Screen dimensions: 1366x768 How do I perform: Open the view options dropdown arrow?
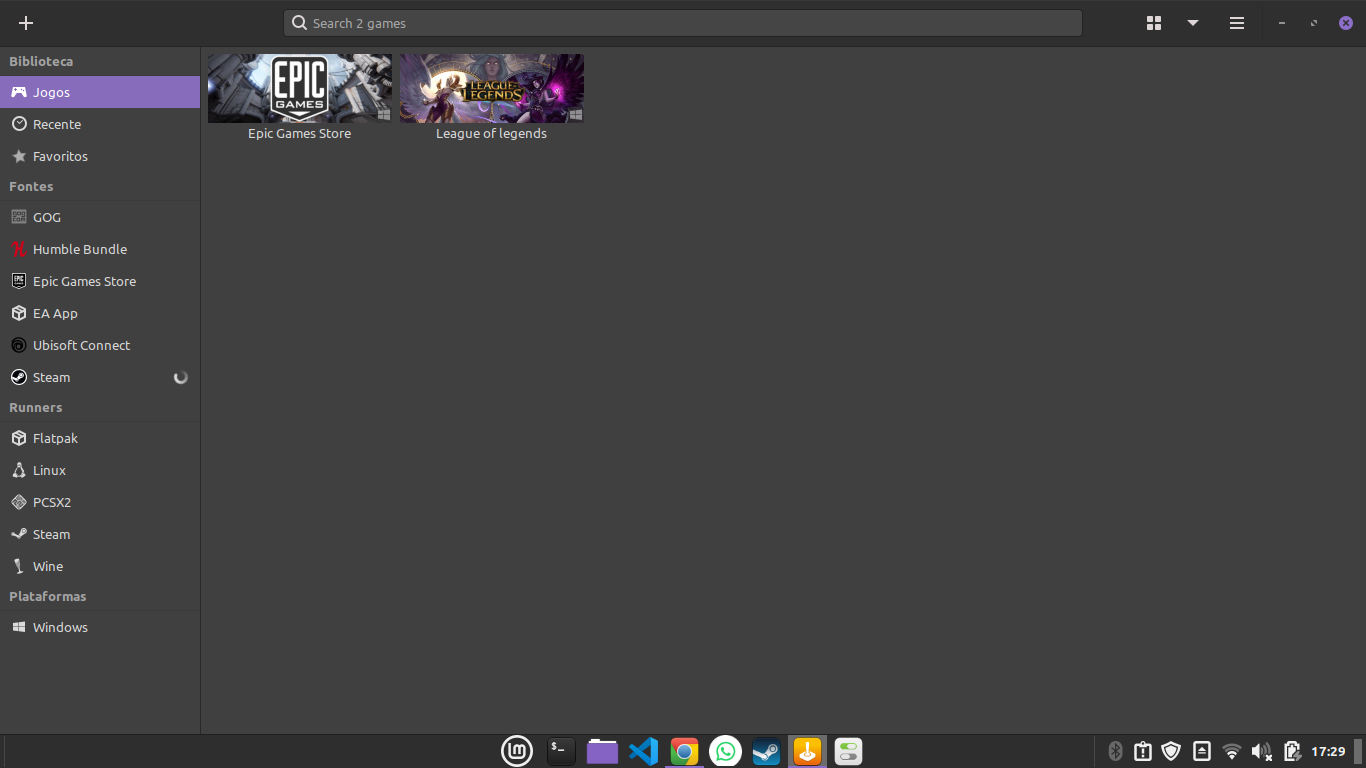click(1192, 23)
